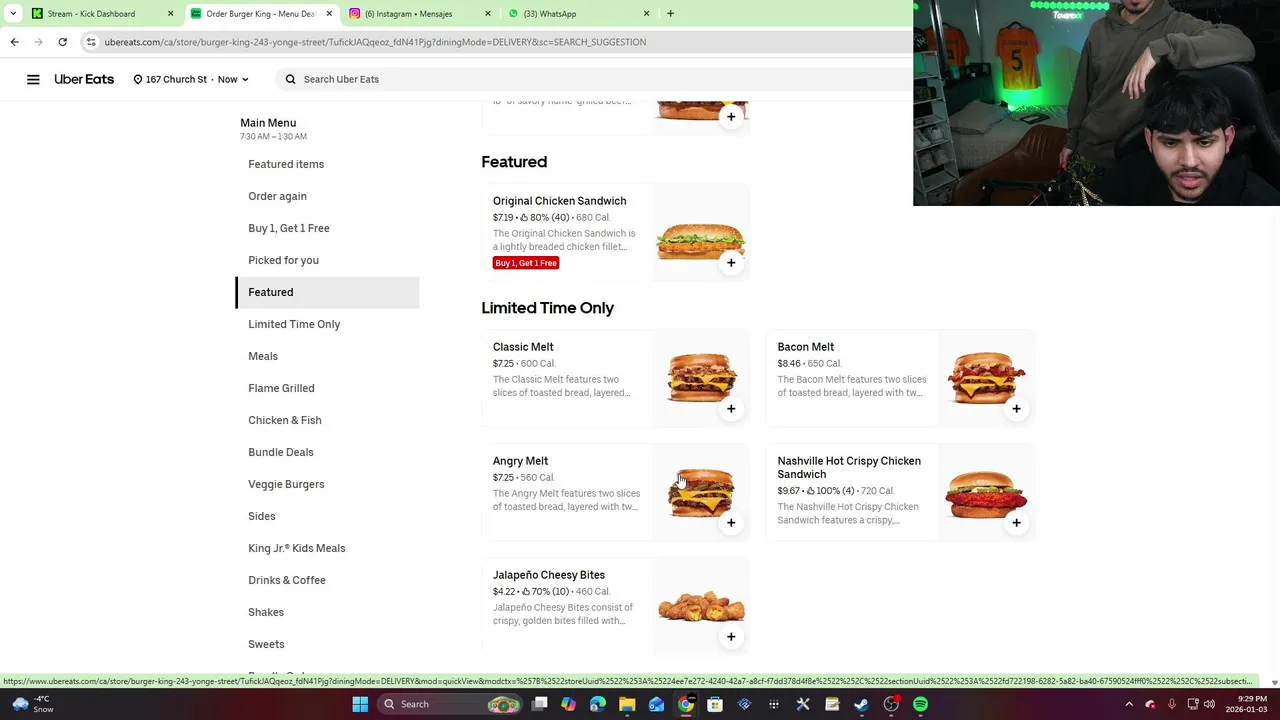Image resolution: width=1280 pixels, height=720 pixels.
Task: Open Steam from taskbar
Action: 861,704
